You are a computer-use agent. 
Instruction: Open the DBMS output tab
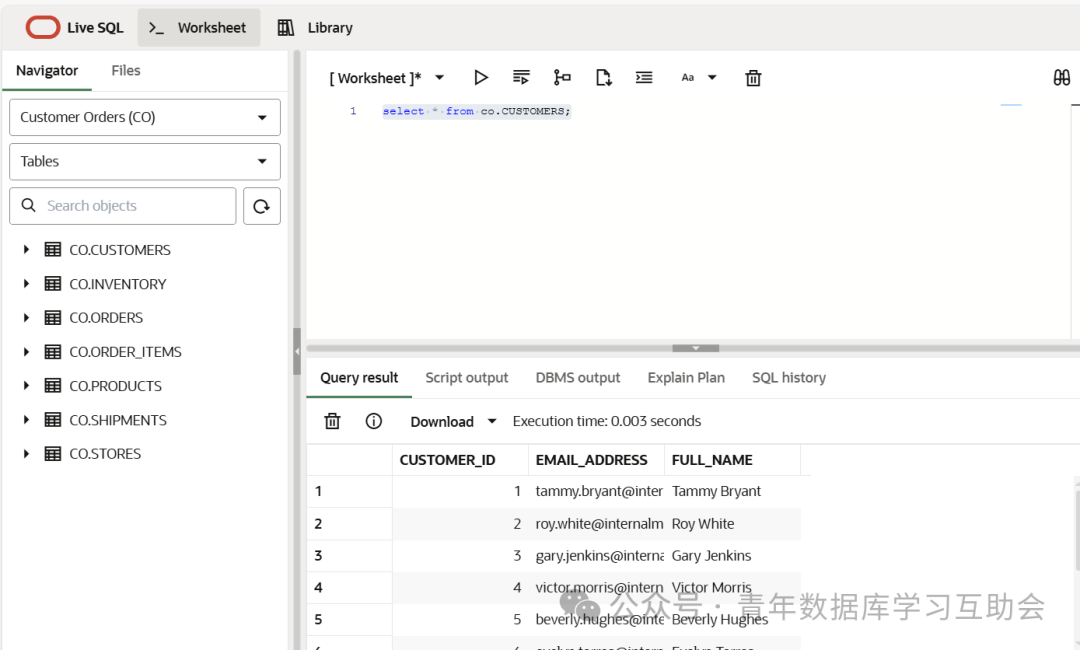[578, 377]
